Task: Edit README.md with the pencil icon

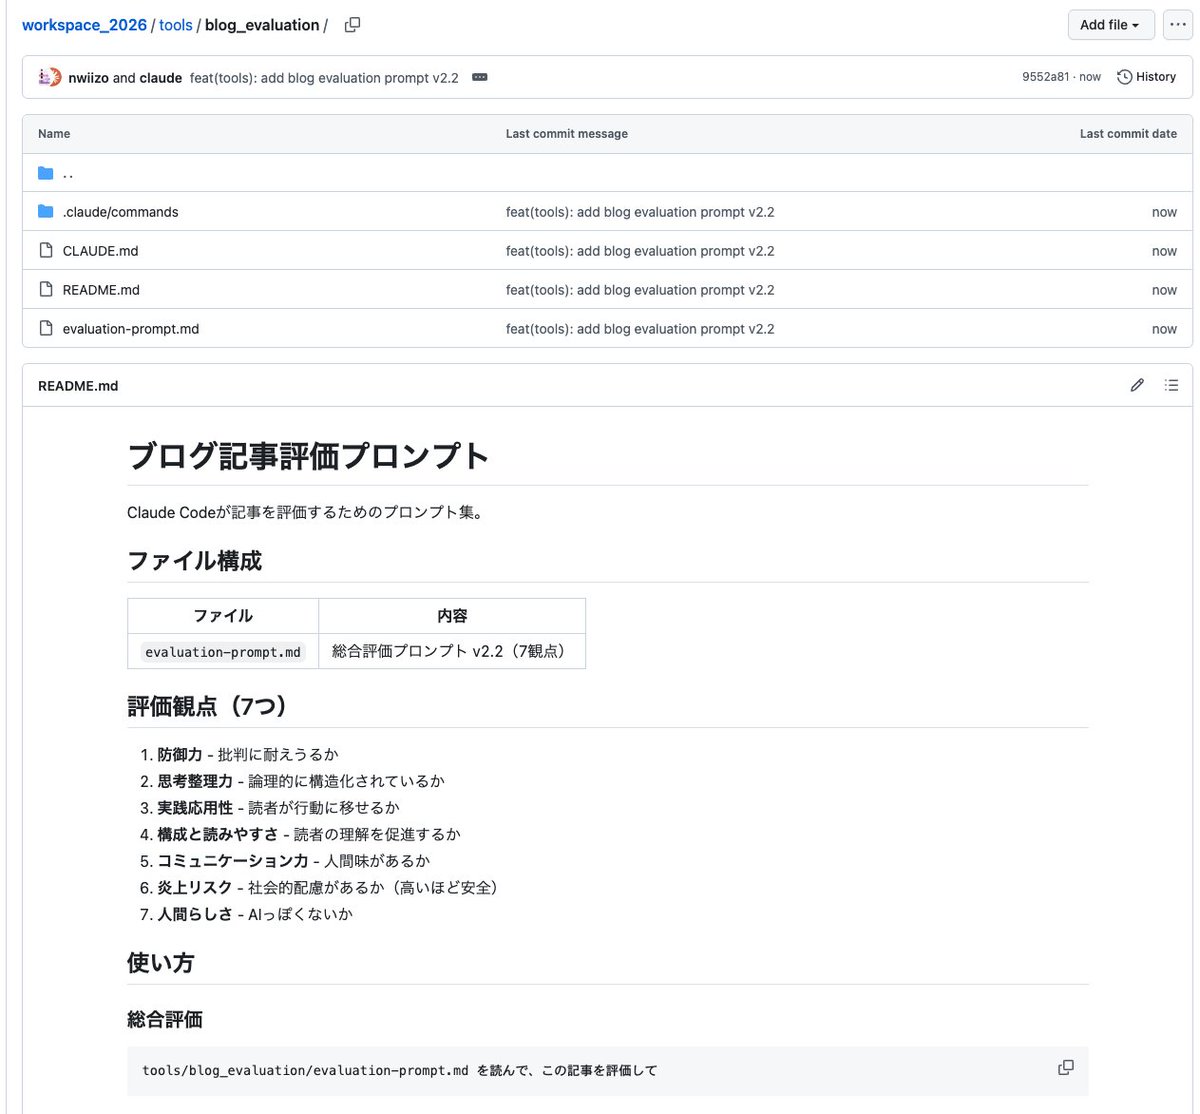Action: [x=1137, y=385]
